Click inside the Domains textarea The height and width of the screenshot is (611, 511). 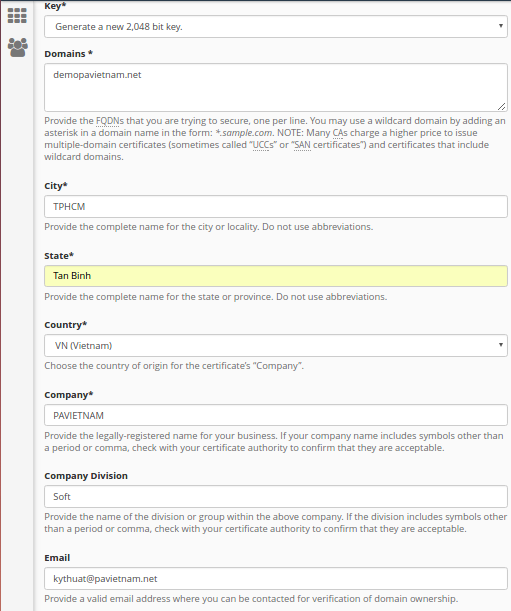coord(276,88)
